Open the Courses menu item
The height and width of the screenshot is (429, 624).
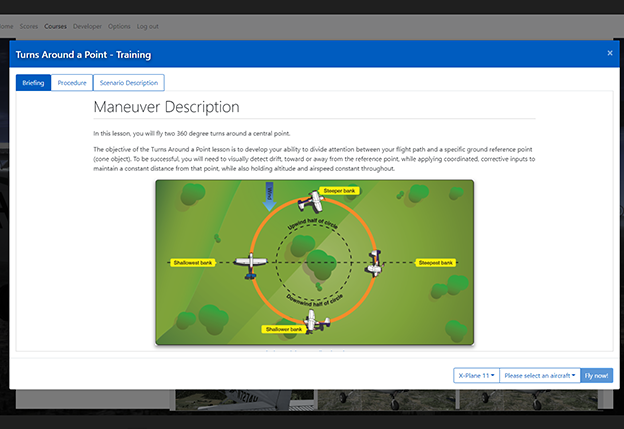(55, 26)
